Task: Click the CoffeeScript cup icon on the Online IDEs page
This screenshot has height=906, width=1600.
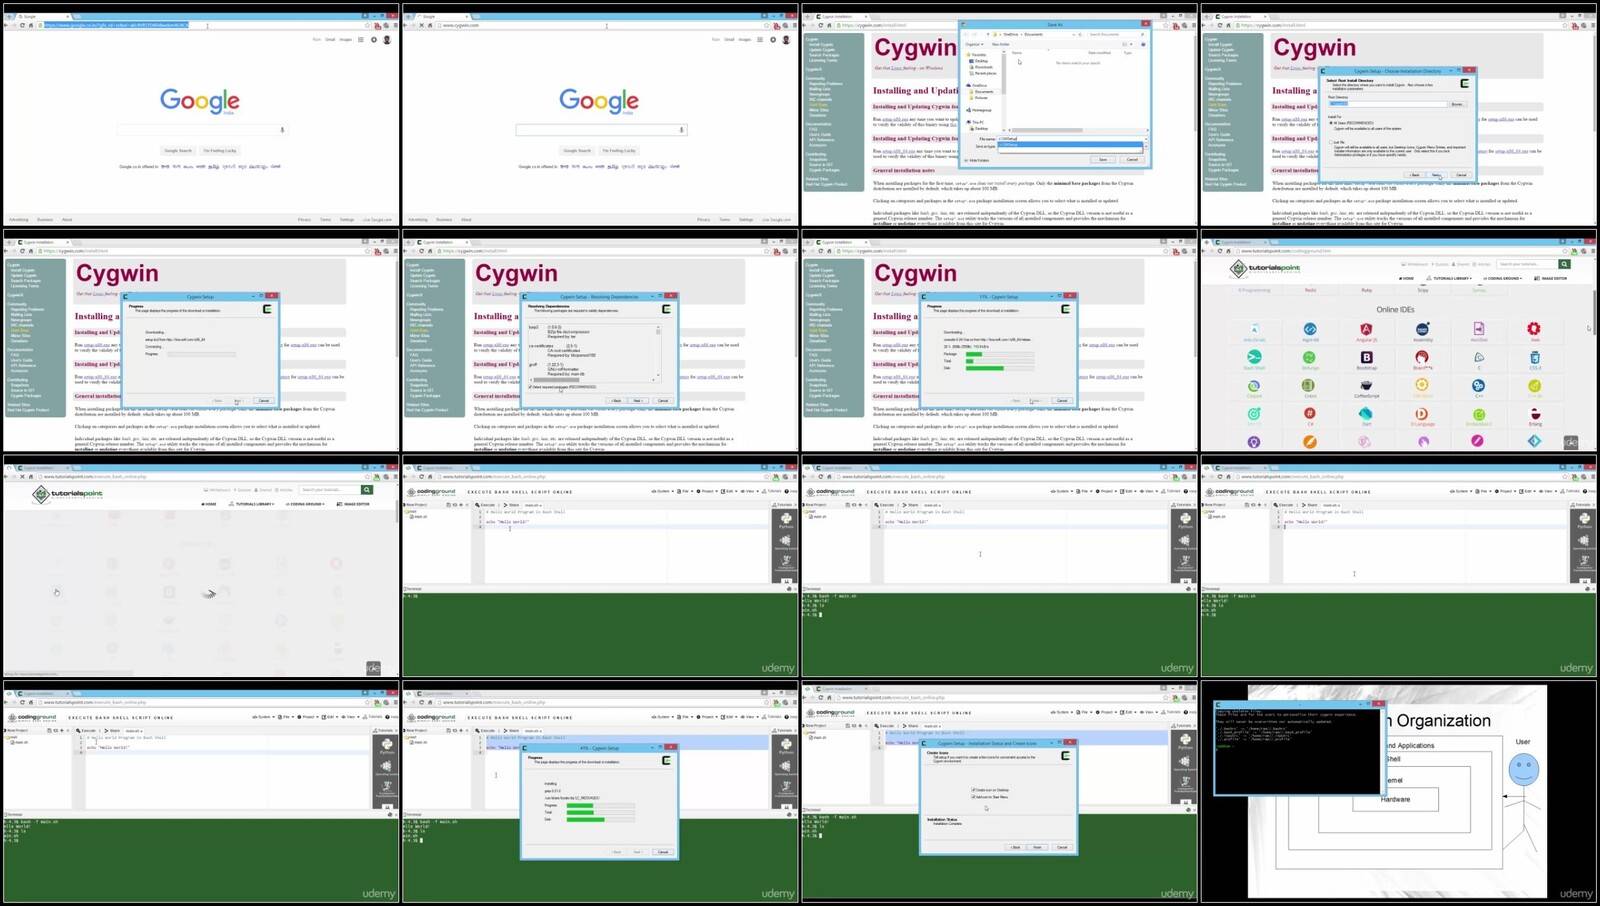Action: pyautogui.click(x=1366, y=385)
